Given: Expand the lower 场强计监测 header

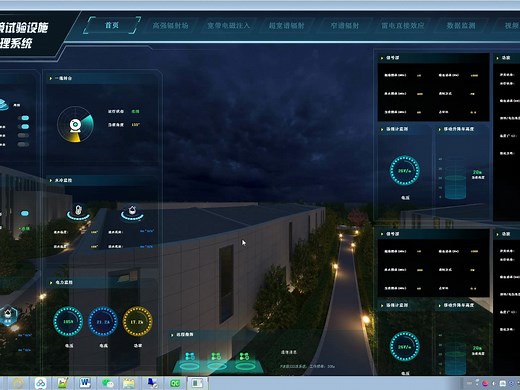Looking at the screenshot, I should click(405, 305).
